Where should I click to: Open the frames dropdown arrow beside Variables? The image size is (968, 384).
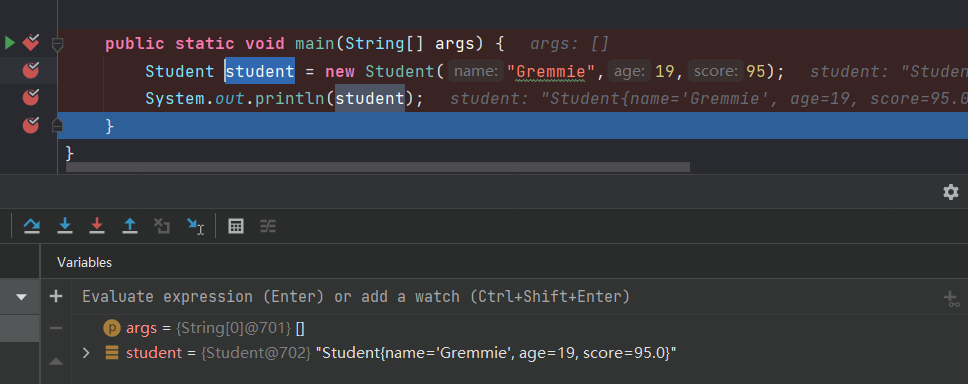coord(21,297)
